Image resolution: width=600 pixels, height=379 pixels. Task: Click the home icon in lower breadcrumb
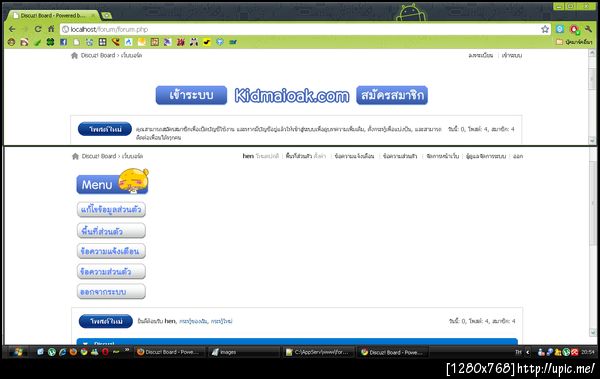click(75, 156)
